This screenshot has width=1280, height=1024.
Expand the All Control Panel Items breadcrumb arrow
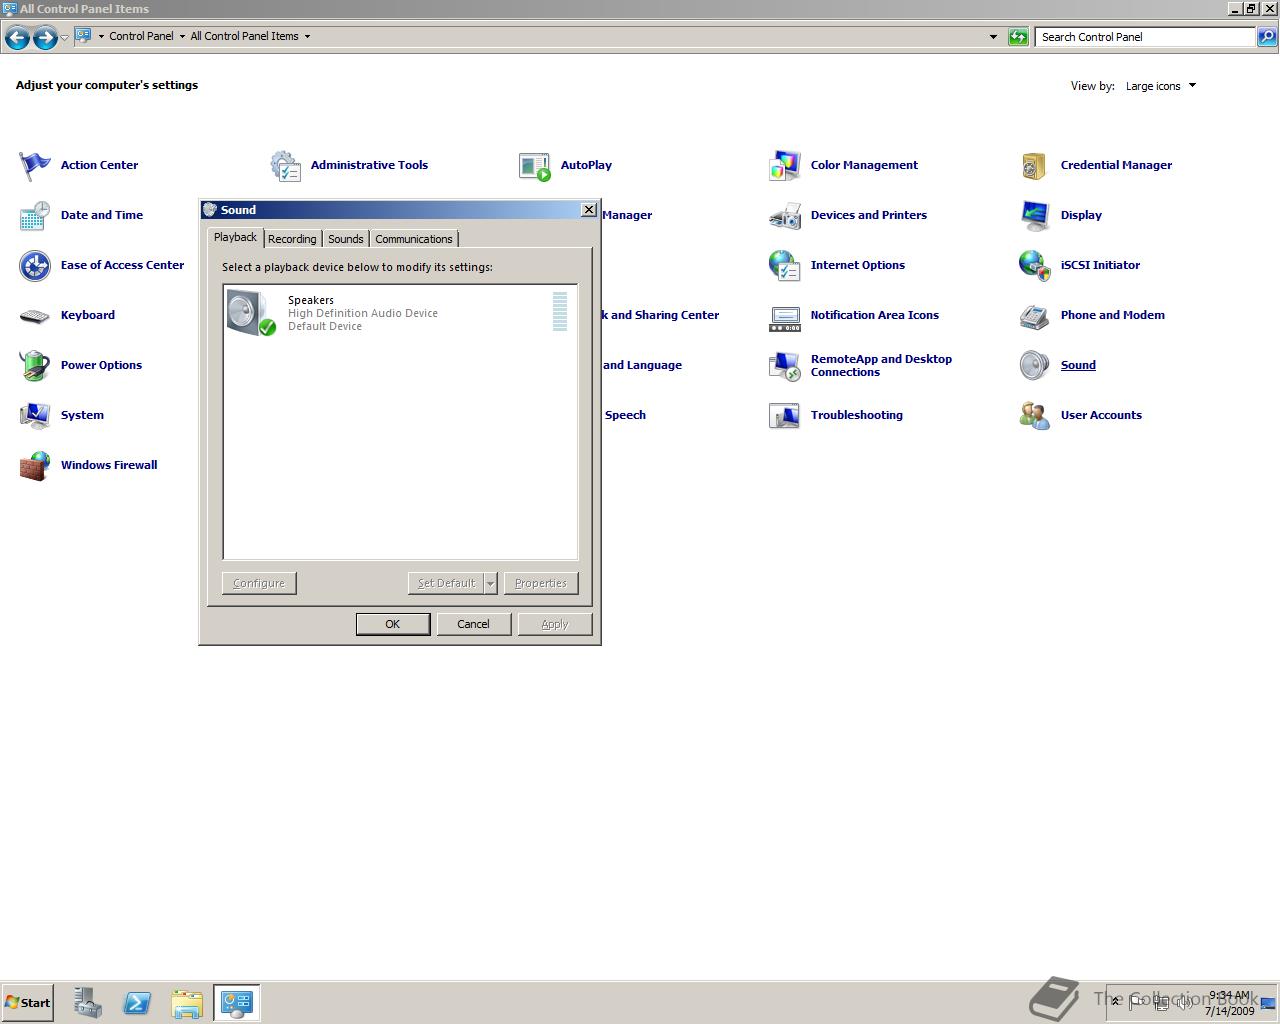click(307, 36)
